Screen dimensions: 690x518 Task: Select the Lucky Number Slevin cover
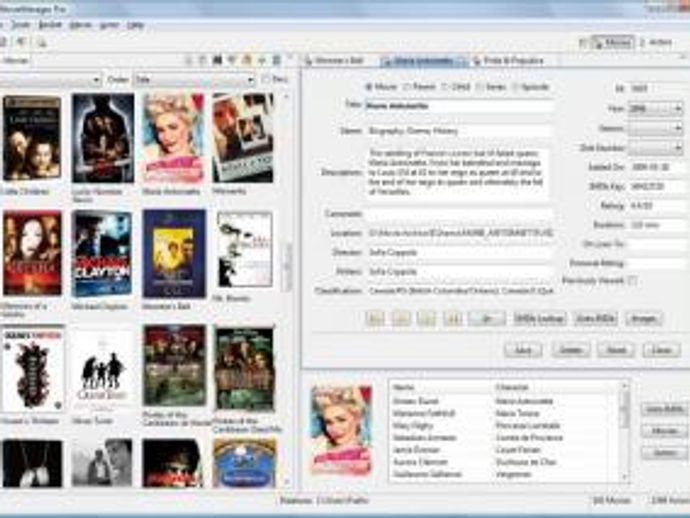(x=103, y=138)
